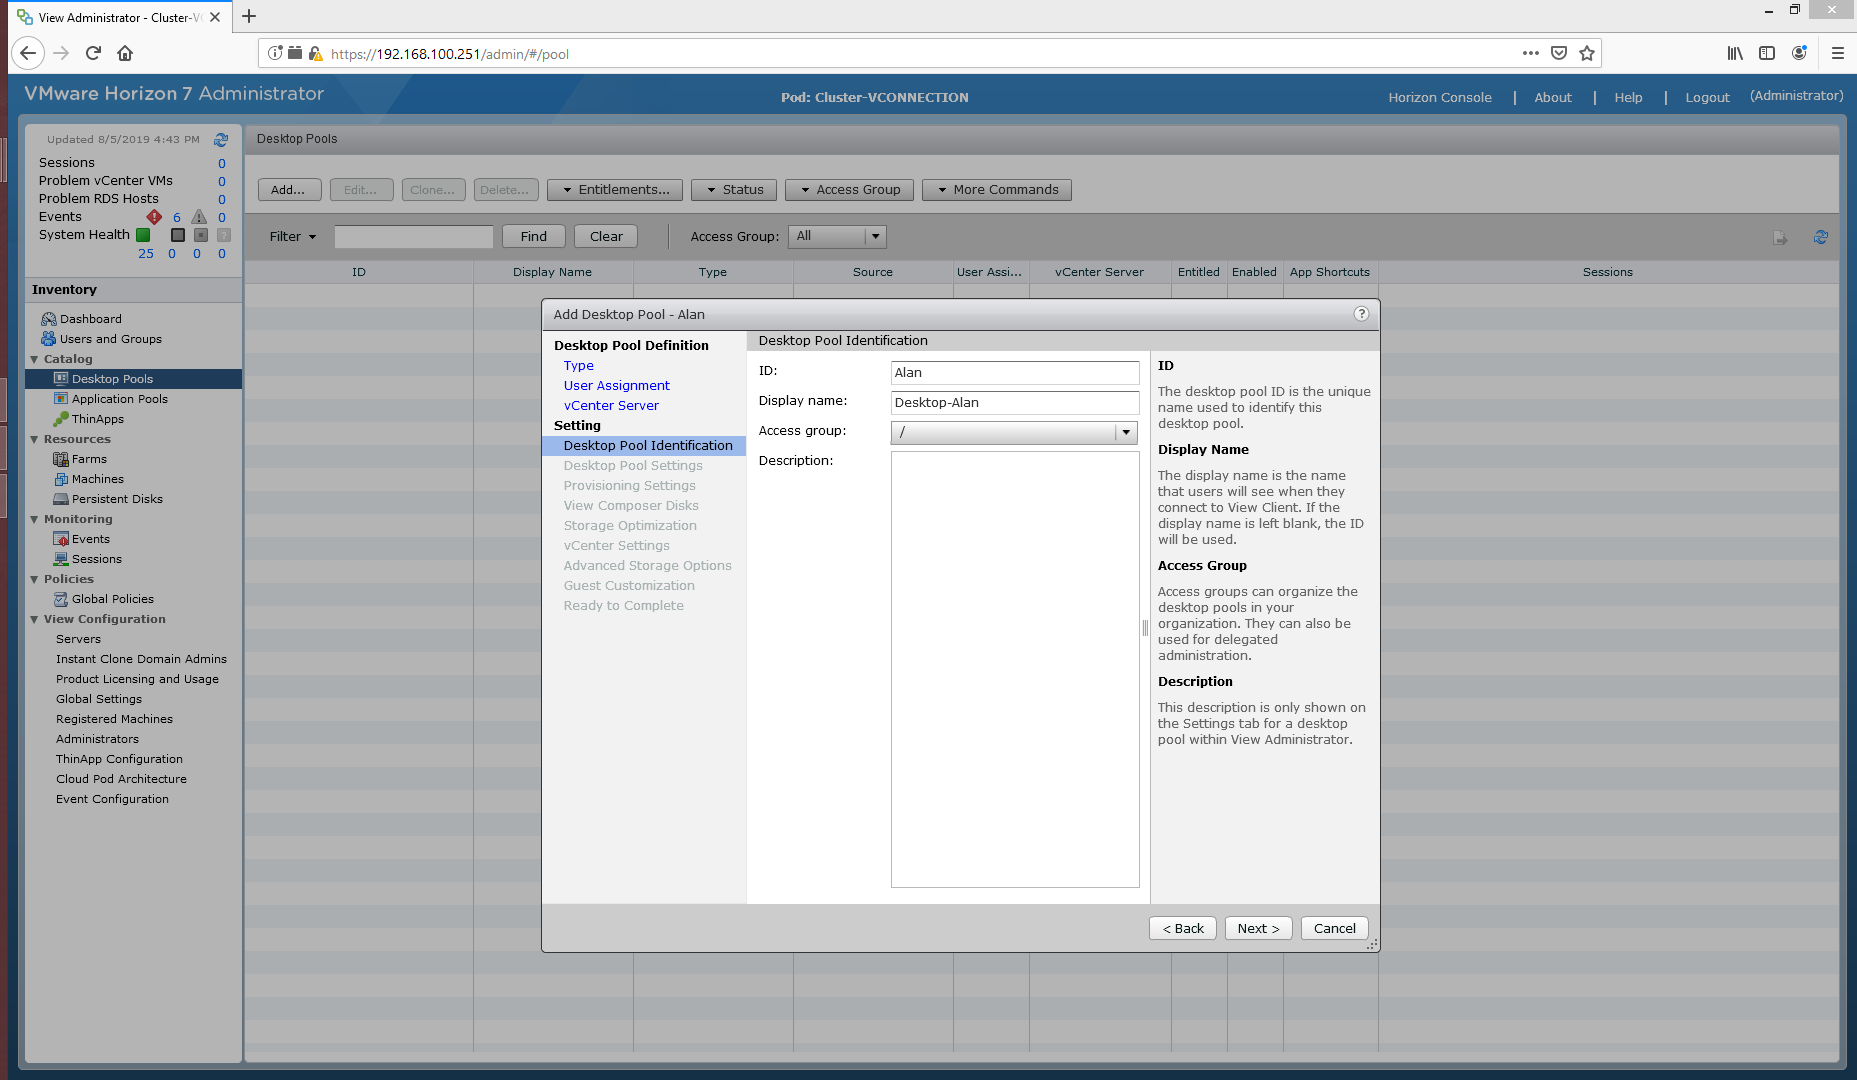
Task: Collapse the Catalog tree section
Action: pos(35,359)
